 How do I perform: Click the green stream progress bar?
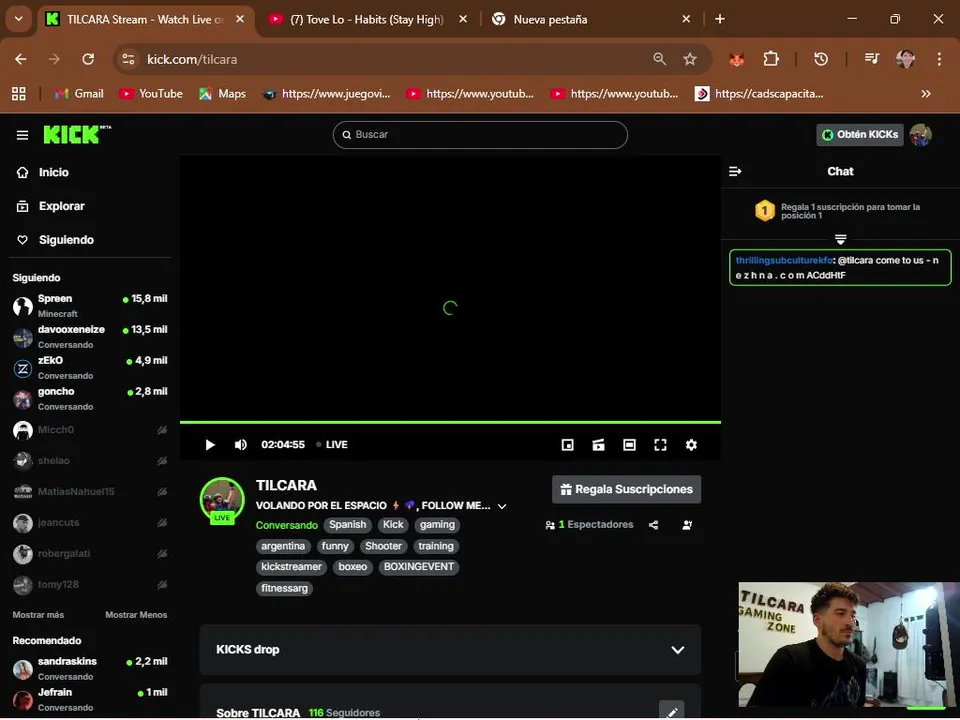450,422
